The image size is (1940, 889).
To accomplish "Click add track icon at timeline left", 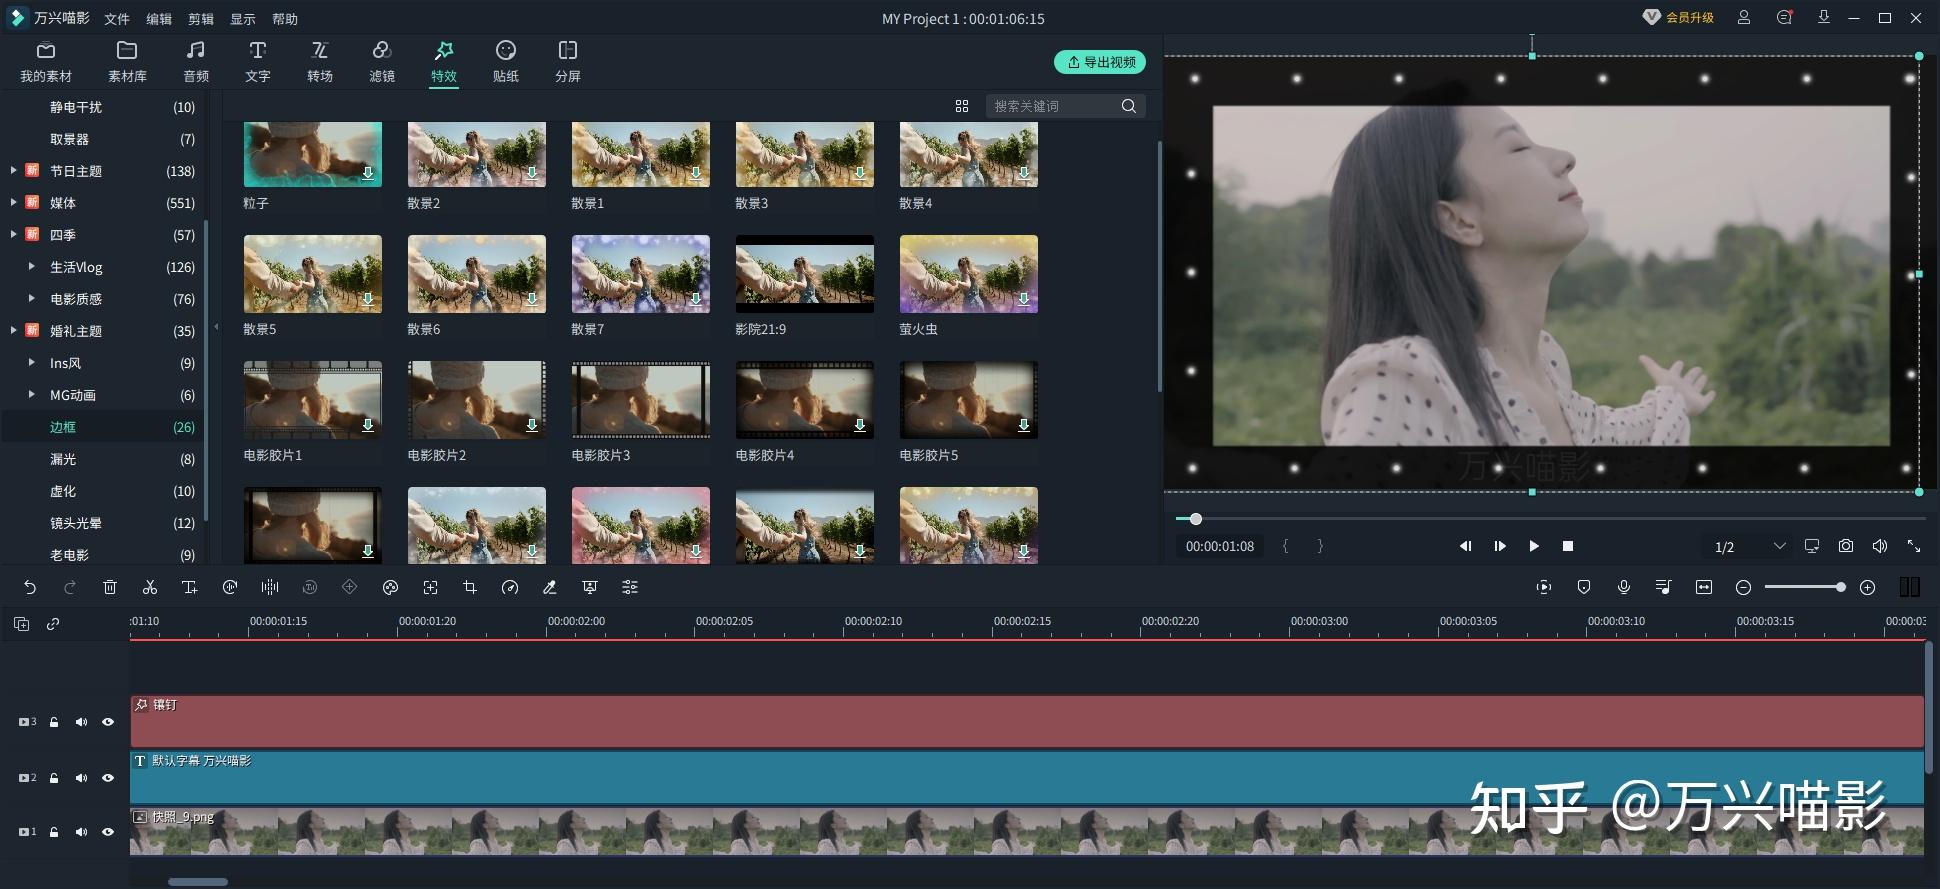I will [x=21, y=624].
